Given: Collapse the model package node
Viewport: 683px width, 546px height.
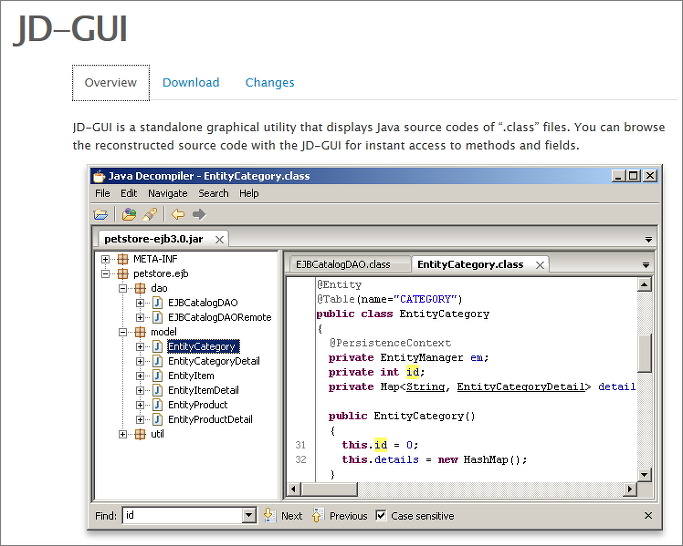Looking at the screenshot, I should 123,332.
